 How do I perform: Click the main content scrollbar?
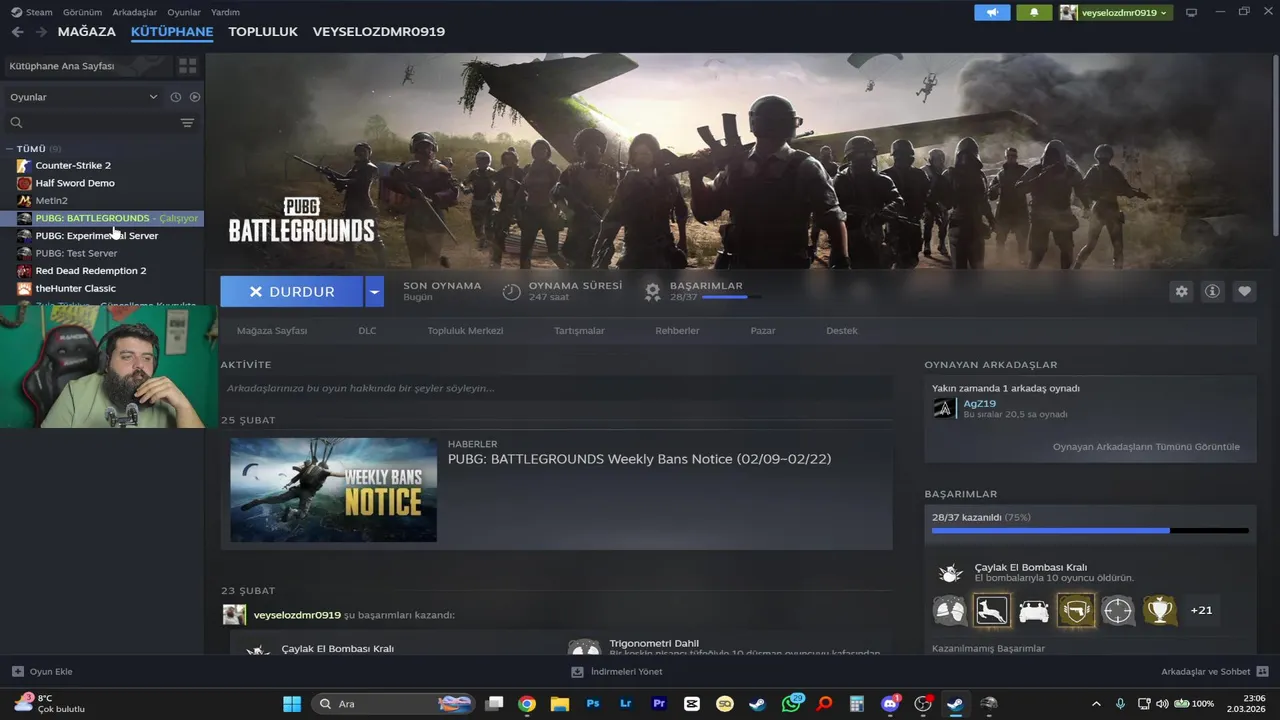1276,148
